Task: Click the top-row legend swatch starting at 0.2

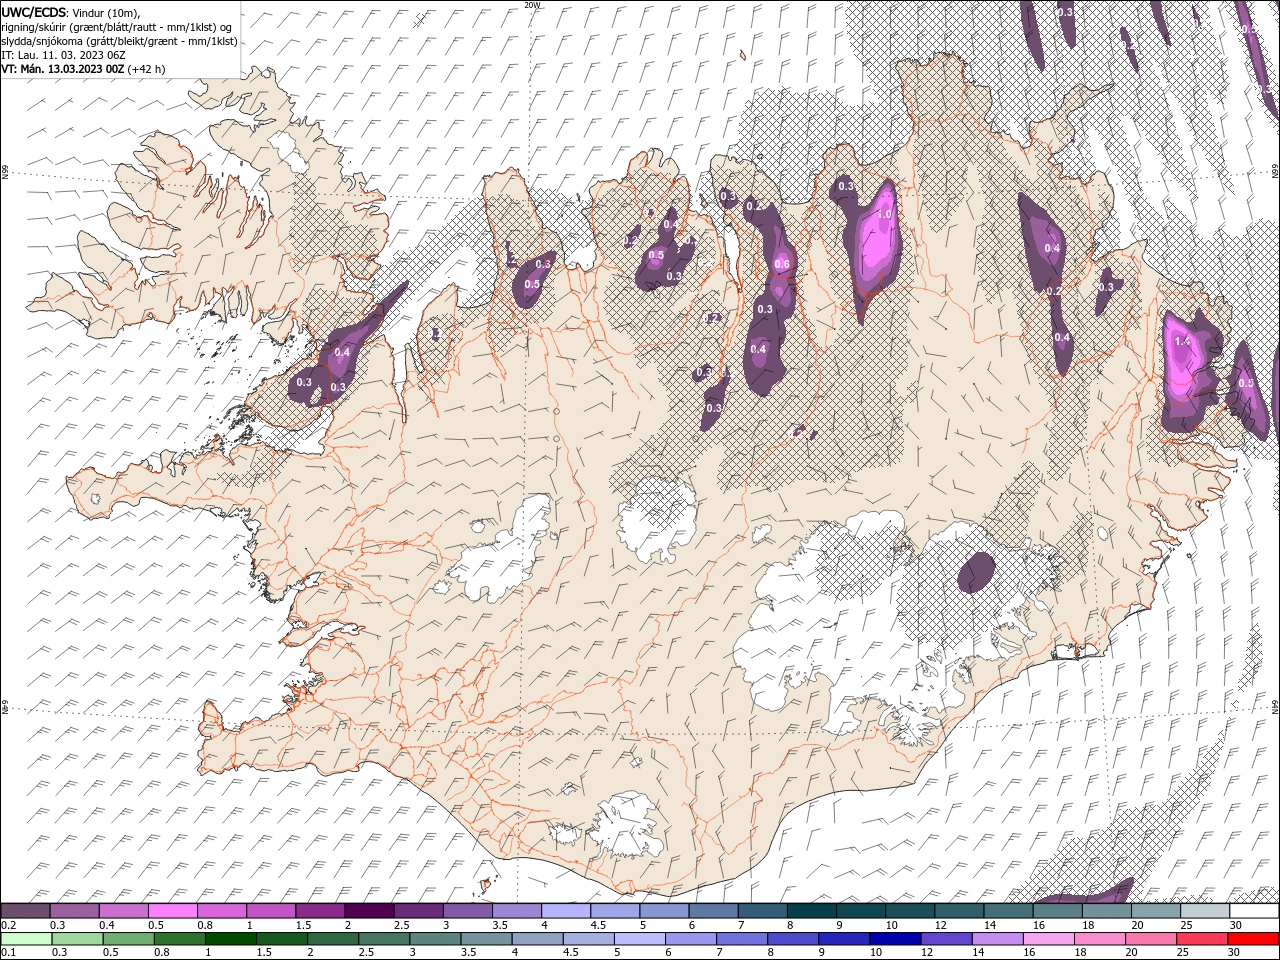Action: [25, 911]
